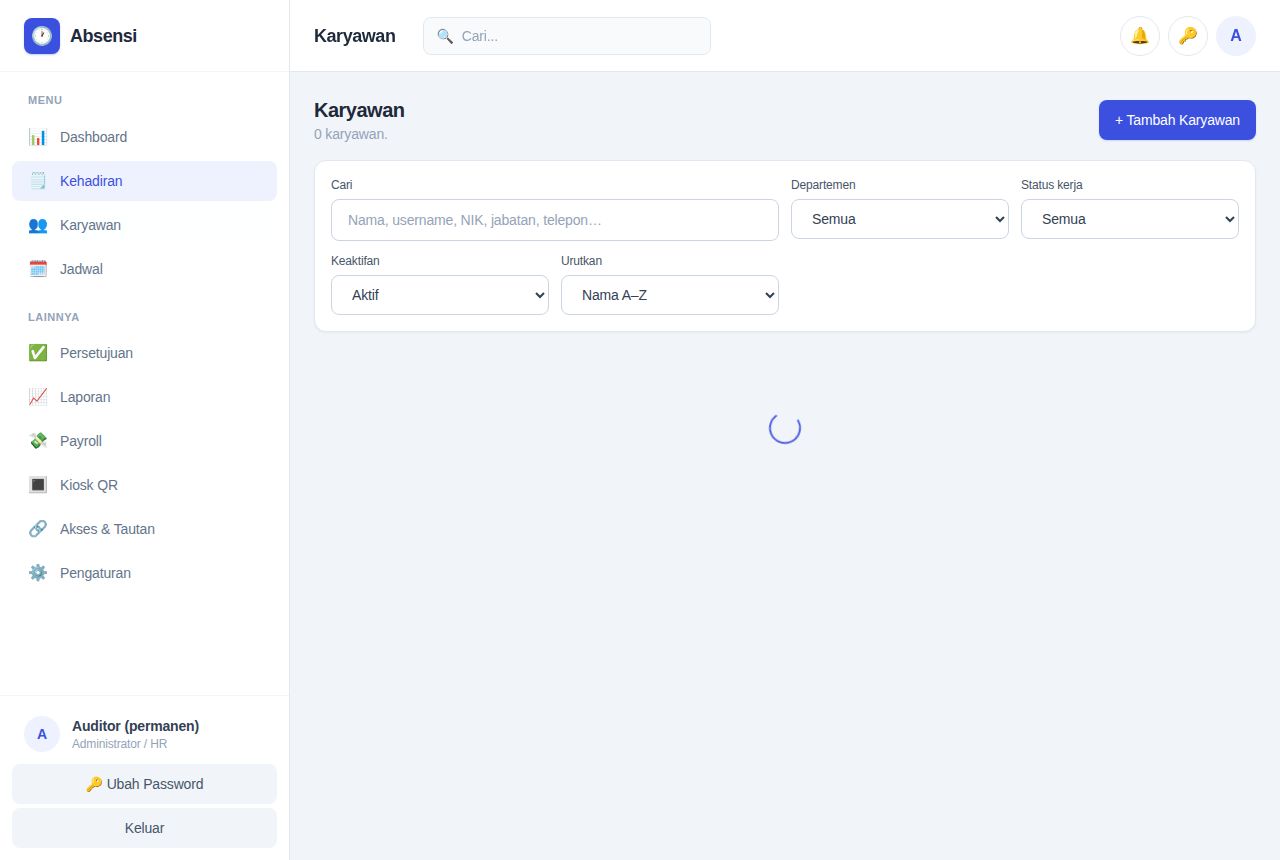Image resolution: width=1280 pixels, height=860 pixels.
Task: Open Akses & Tautan section
Action: tap(144, 529)
